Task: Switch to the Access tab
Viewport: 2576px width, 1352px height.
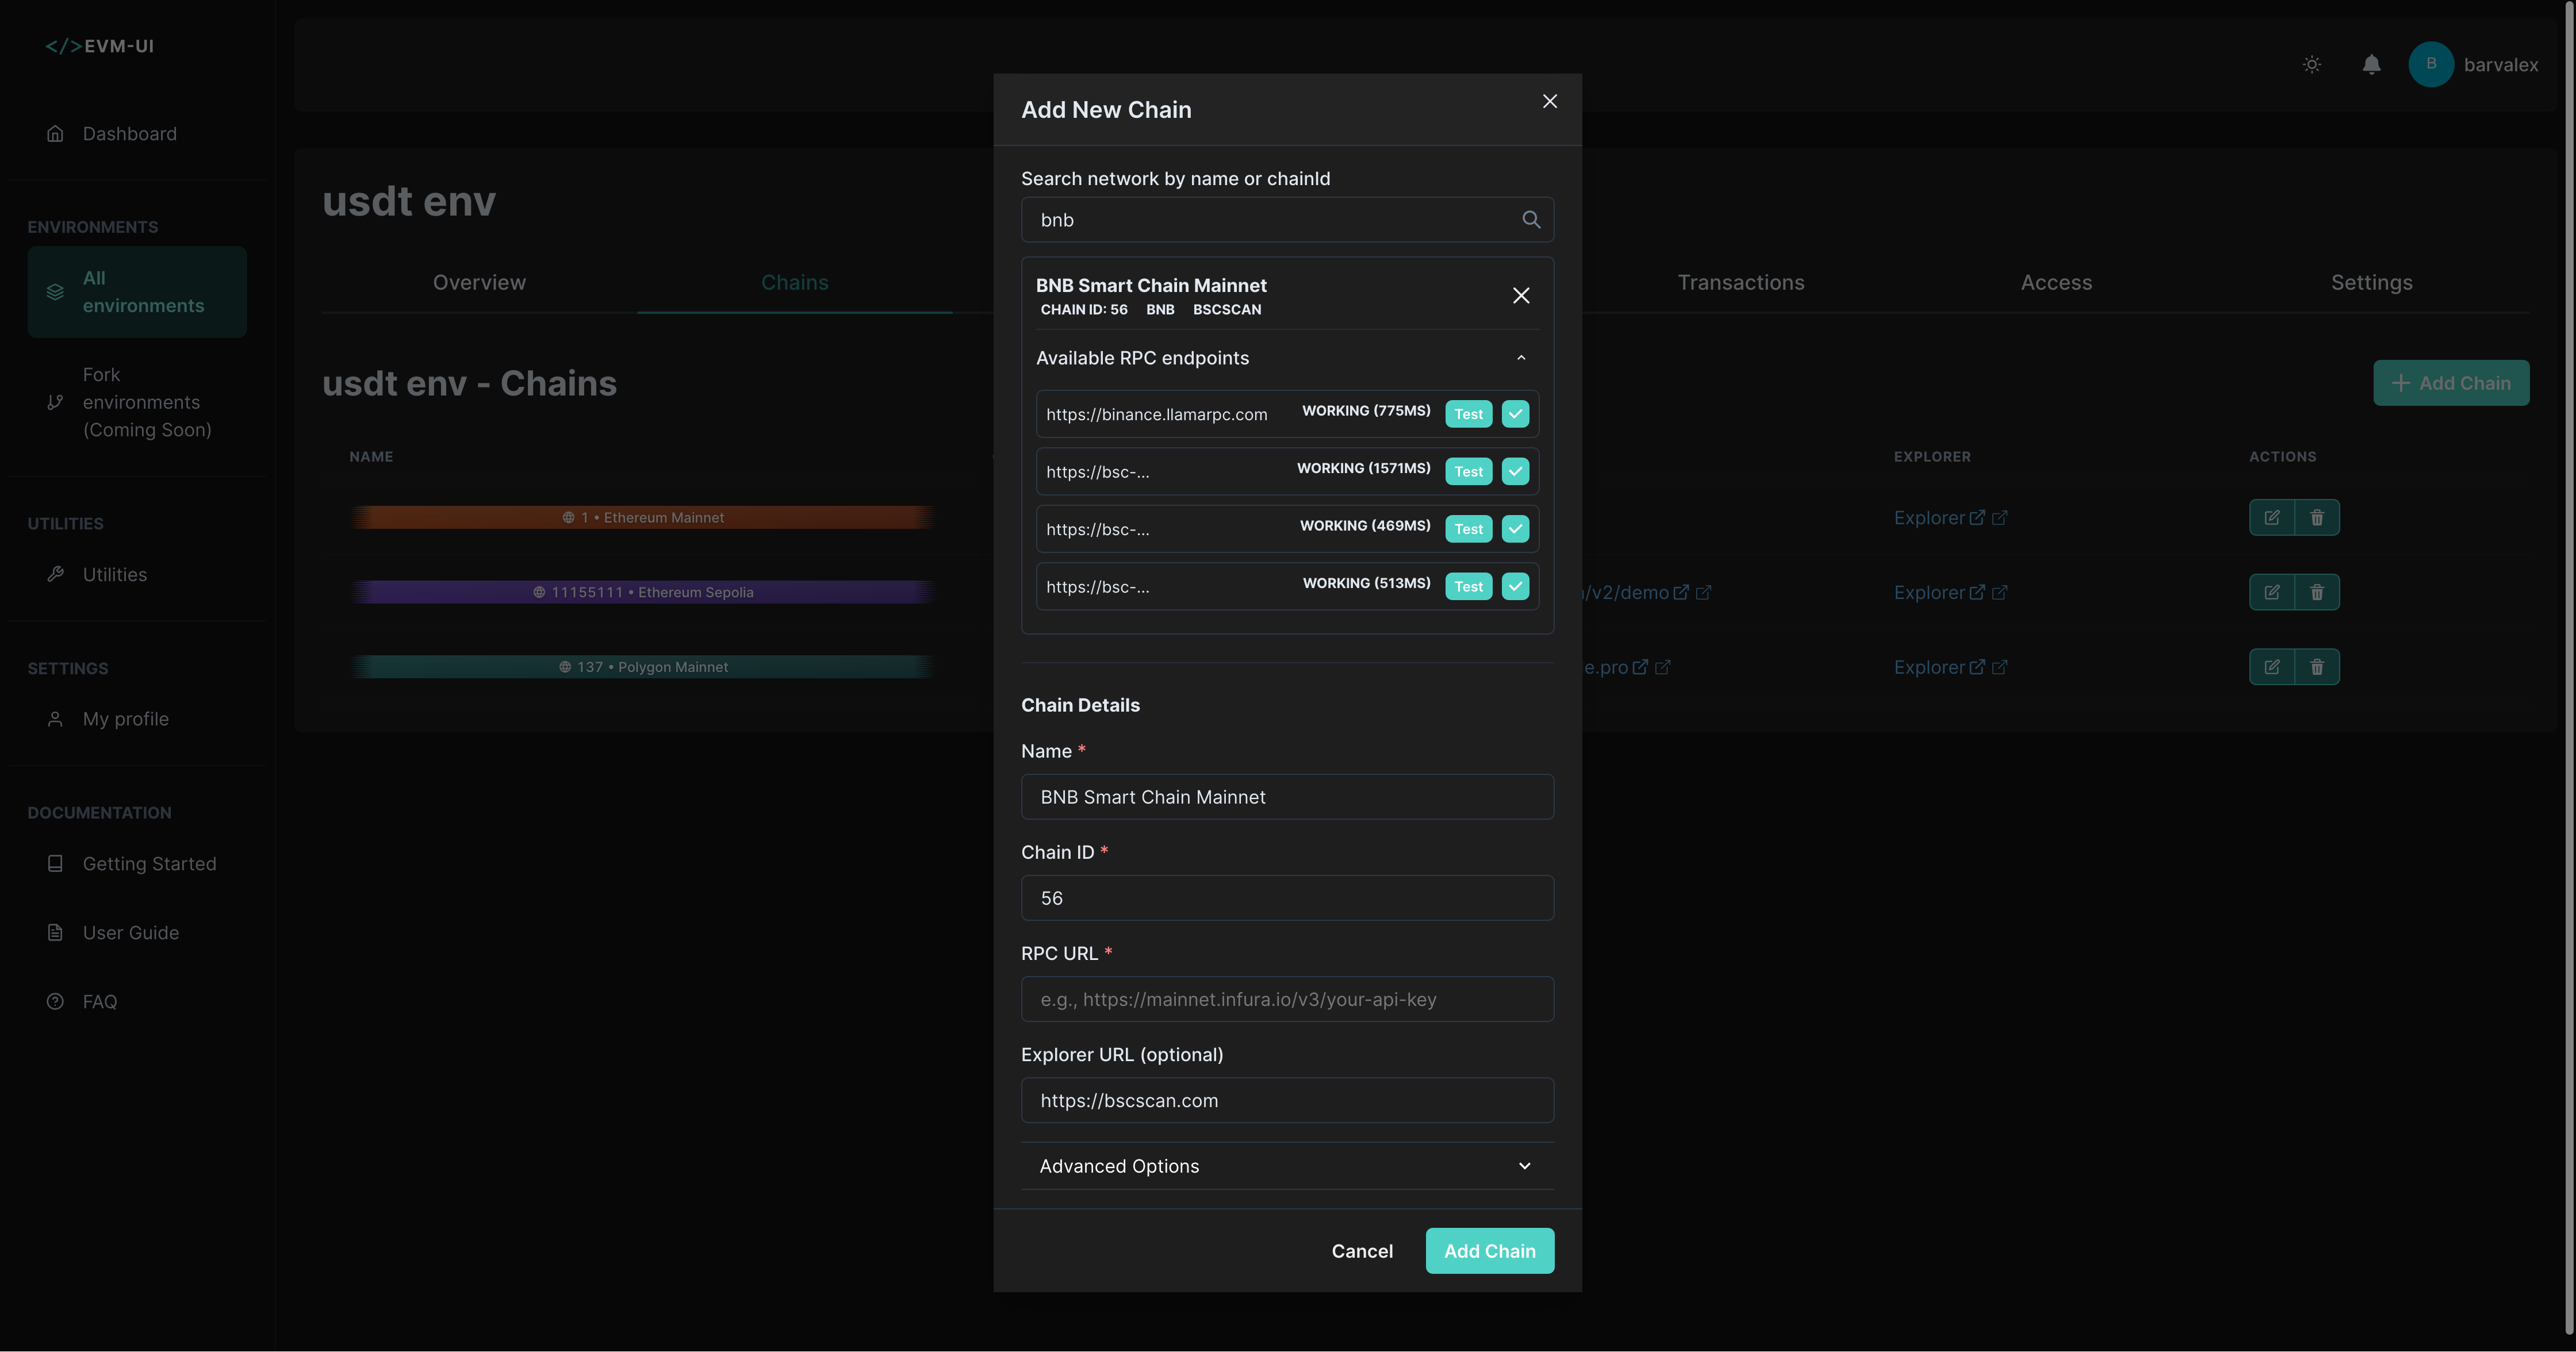Action: (2056, 283)
